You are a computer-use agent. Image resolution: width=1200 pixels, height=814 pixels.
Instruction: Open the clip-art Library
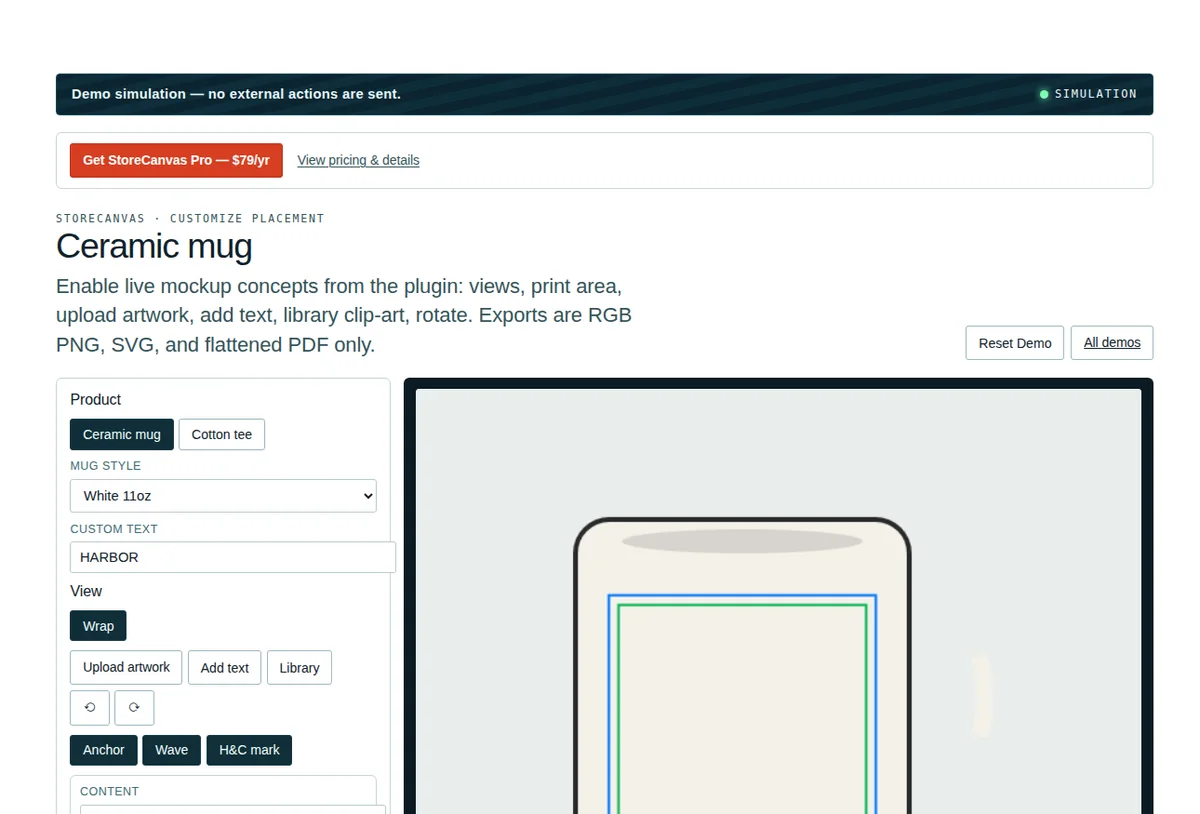(x=299, y=667)
